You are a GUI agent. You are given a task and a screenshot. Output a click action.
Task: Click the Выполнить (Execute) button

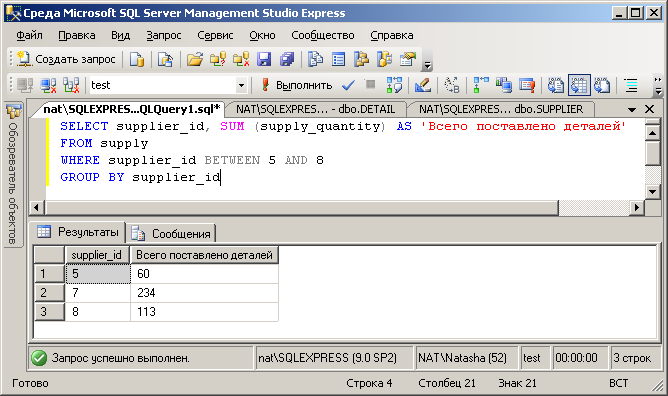pos(296,85)
